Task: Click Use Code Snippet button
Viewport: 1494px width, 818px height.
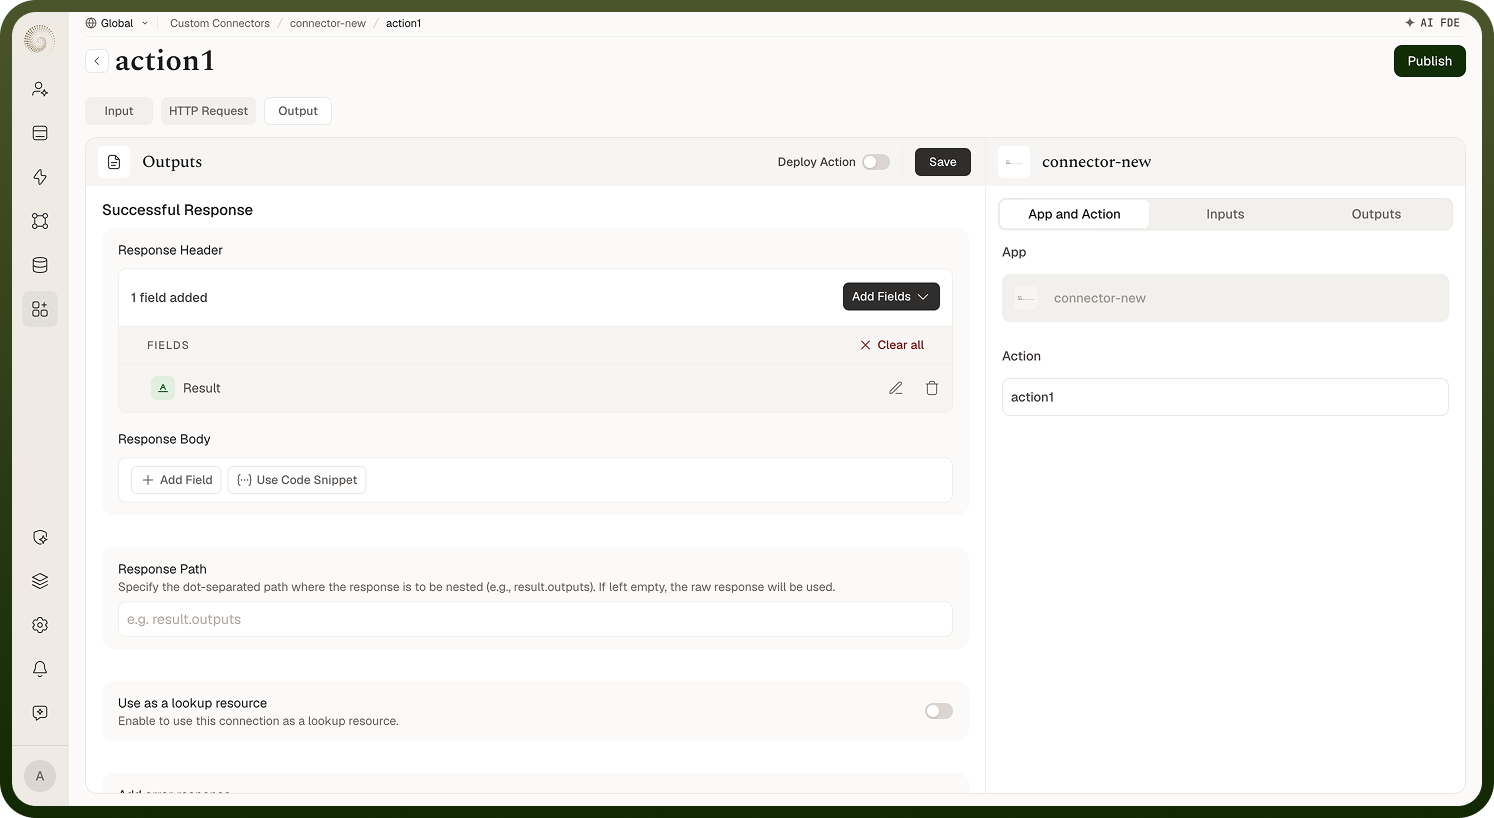Action: (x=297, y=480)
